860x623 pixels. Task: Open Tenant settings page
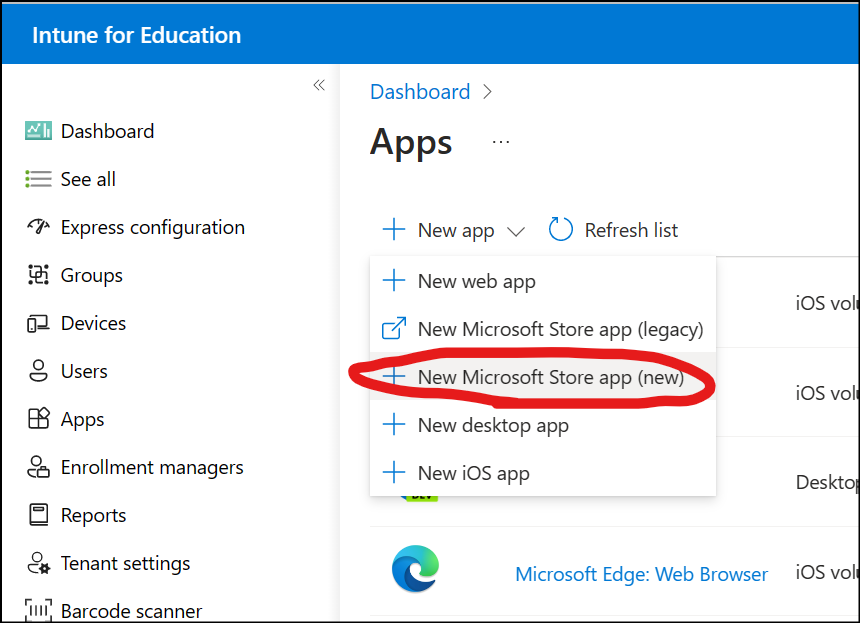pos(126,563)
